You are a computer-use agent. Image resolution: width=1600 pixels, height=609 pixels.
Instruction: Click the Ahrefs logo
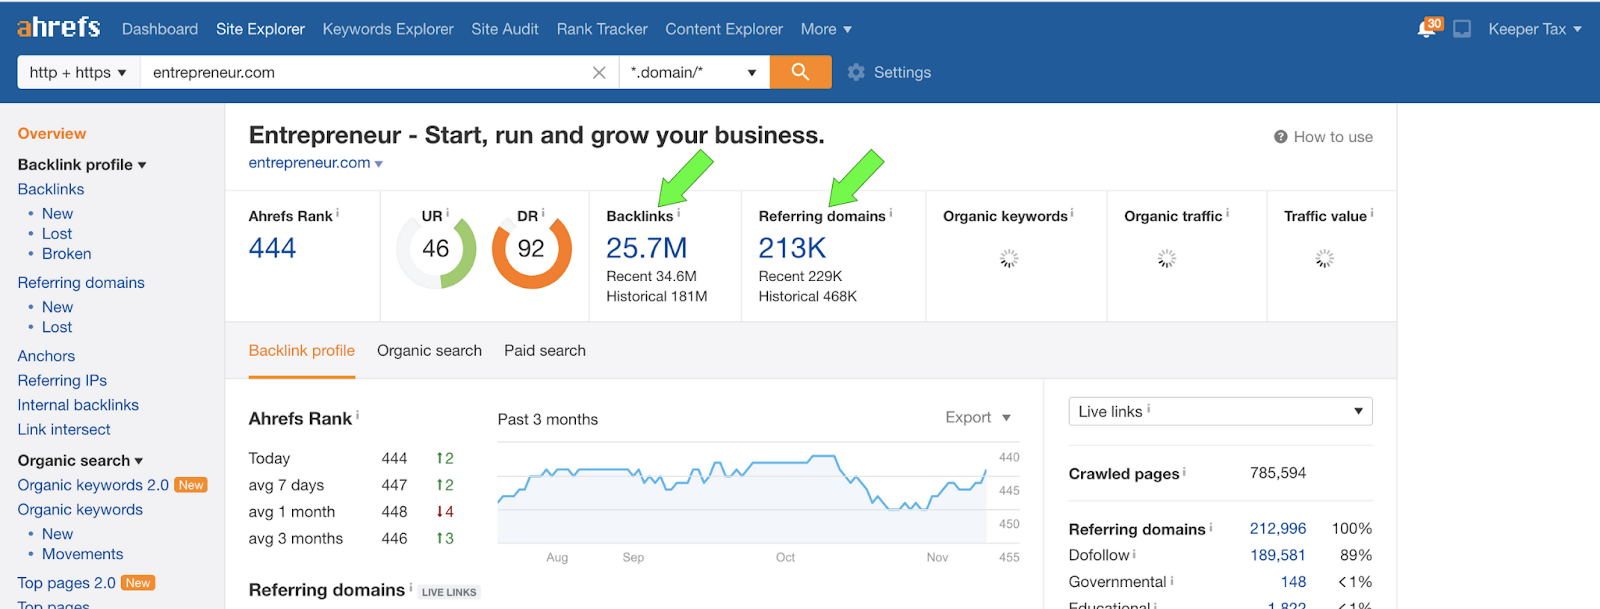pyautogui.click(x=59, y=27)
